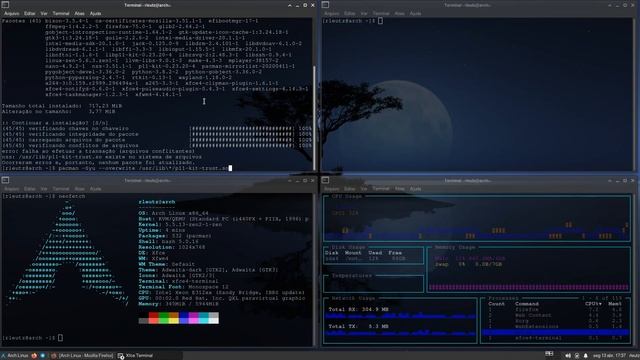640x360 pixels.
Task: Open Terminal menu in pacman terminal
Action: tap(61, 13)
